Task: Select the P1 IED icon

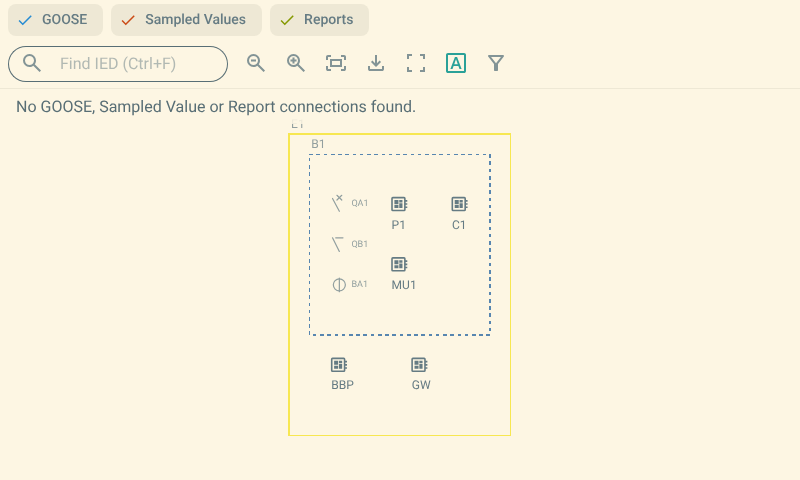Action: coord(399,204)
